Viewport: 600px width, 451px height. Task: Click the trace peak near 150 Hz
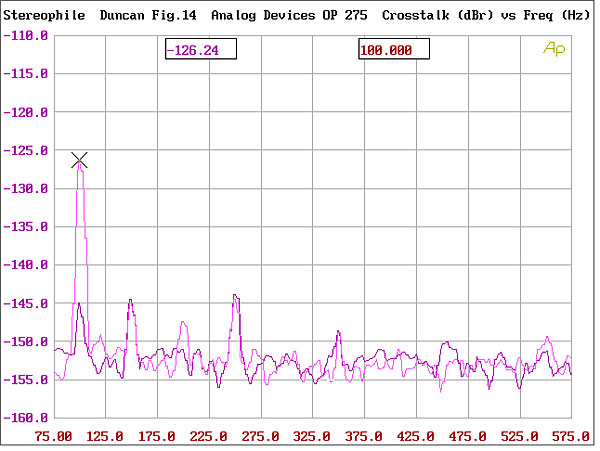tap(130, 301)
